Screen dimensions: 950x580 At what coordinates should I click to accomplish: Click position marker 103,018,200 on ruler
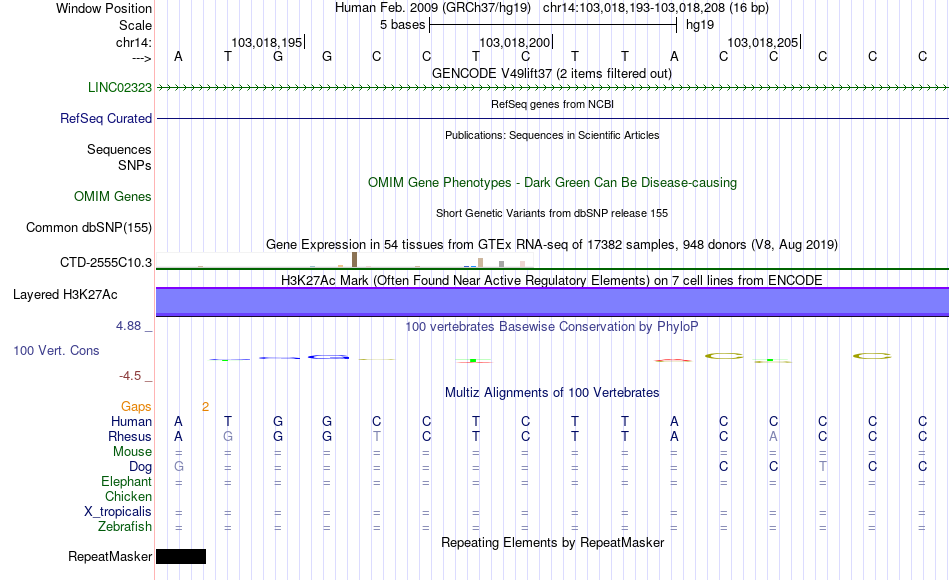point(515,42)
